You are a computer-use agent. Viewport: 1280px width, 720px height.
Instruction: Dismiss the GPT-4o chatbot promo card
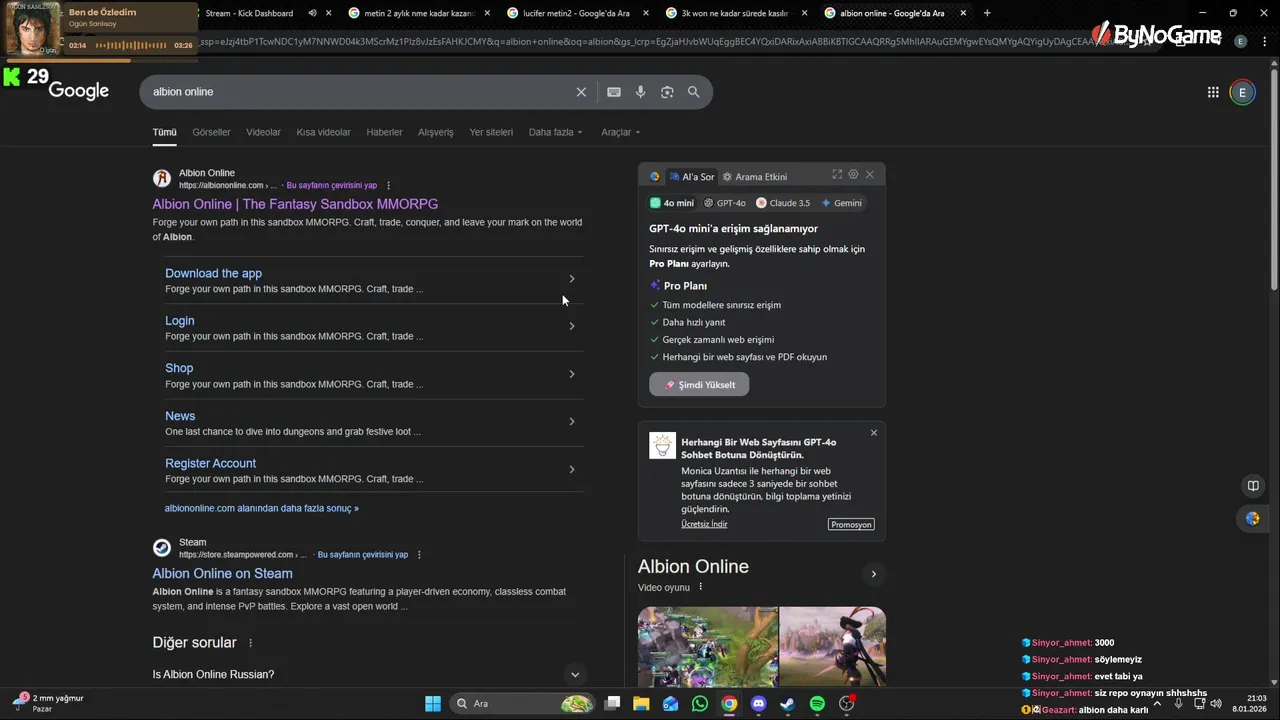pyautogui.click(x=874, y=433)
